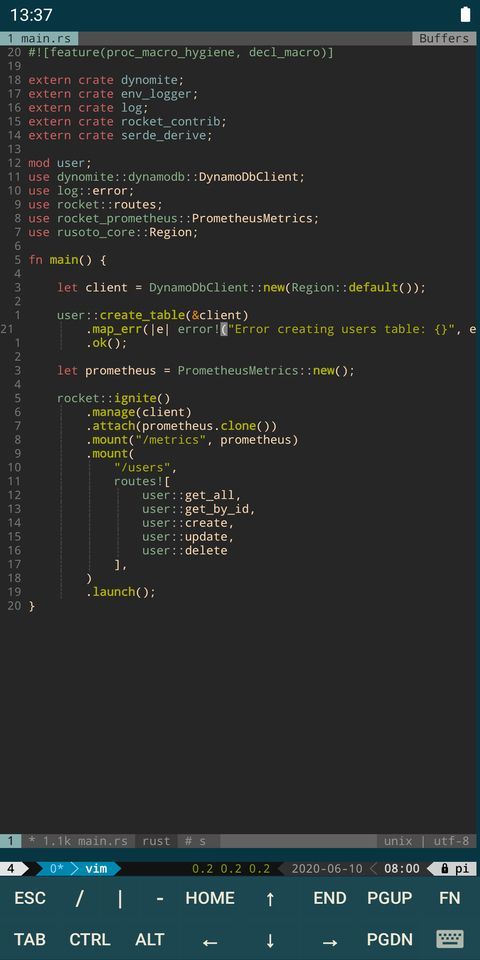Toggle the CTRL modifier key

point(90,939)
